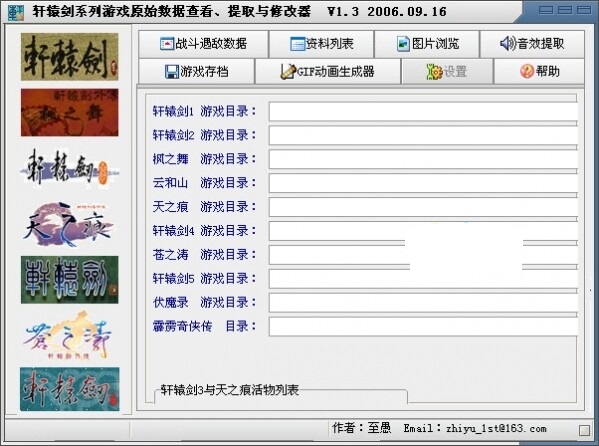Viewport: 599px width, 446px height.
Task: Click the list icon beside 资料列表
Action: tap(297, 44)
